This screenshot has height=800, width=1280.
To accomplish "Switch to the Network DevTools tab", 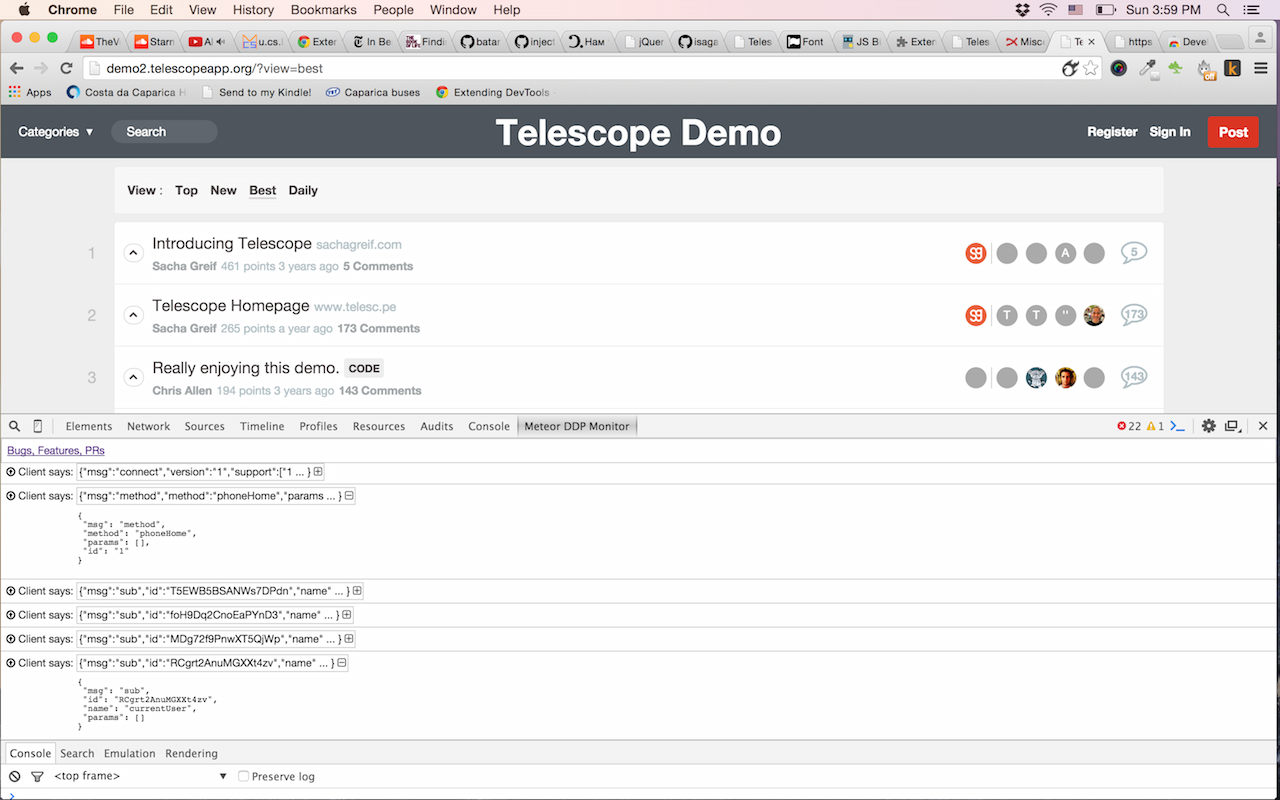I will click(x=148, y=426).
